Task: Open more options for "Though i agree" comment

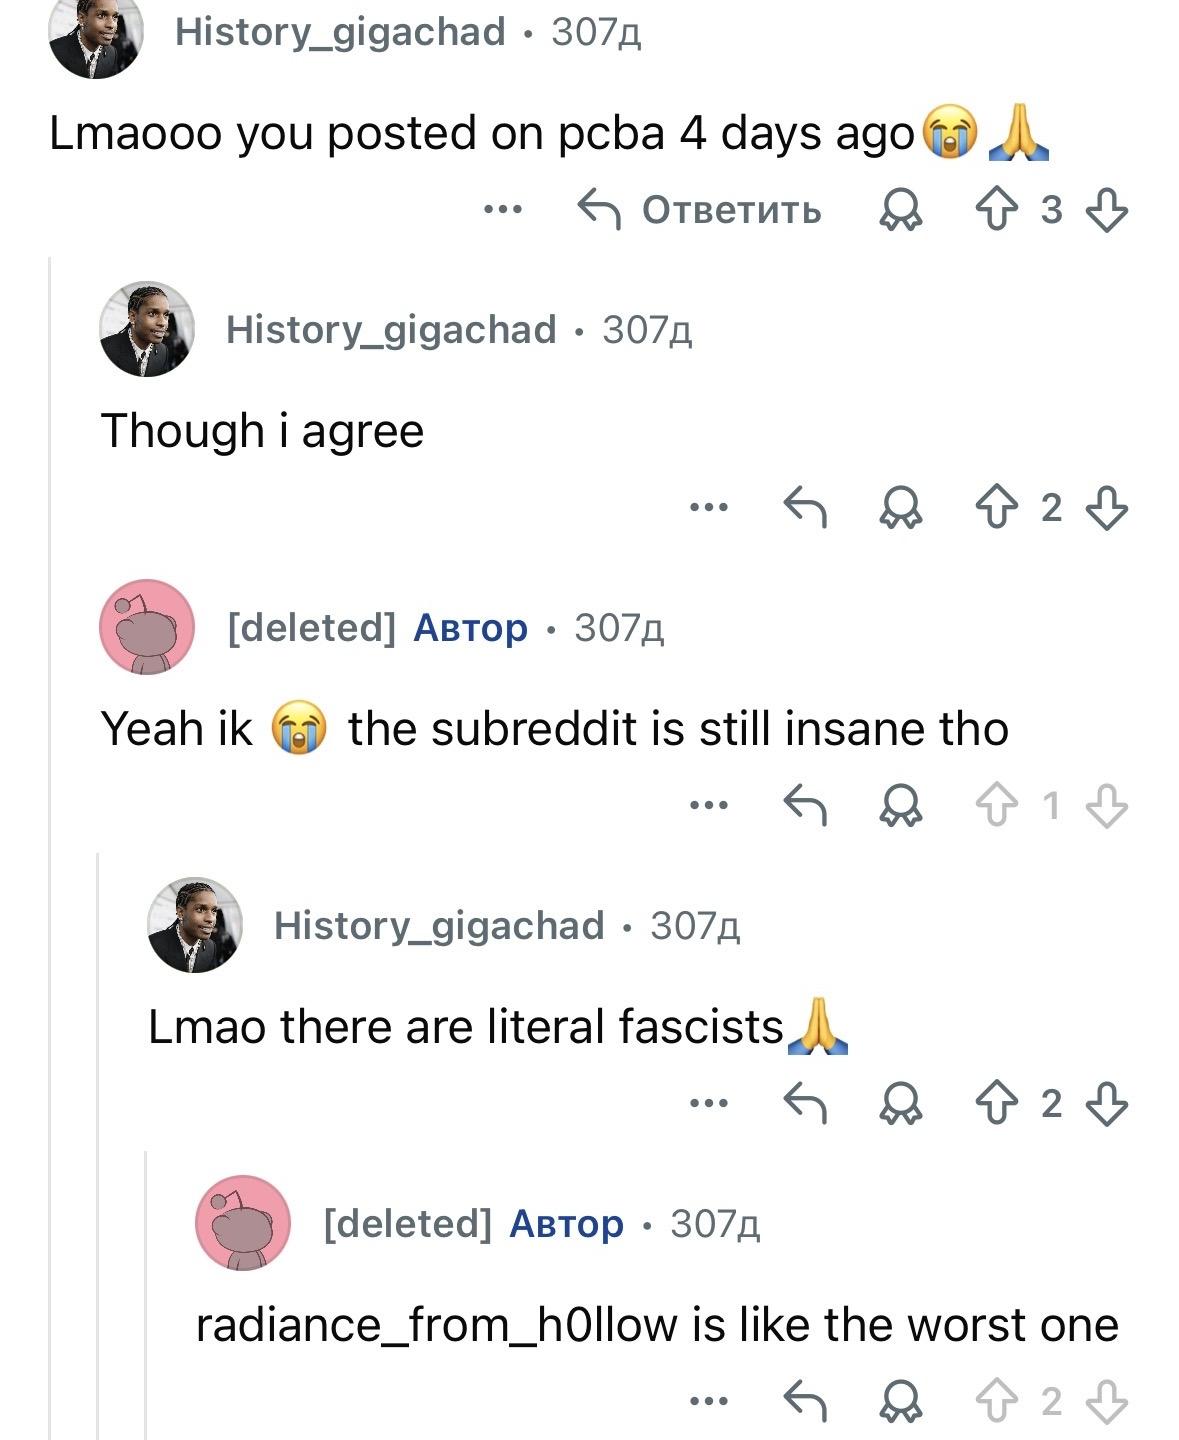Action: 708,508
